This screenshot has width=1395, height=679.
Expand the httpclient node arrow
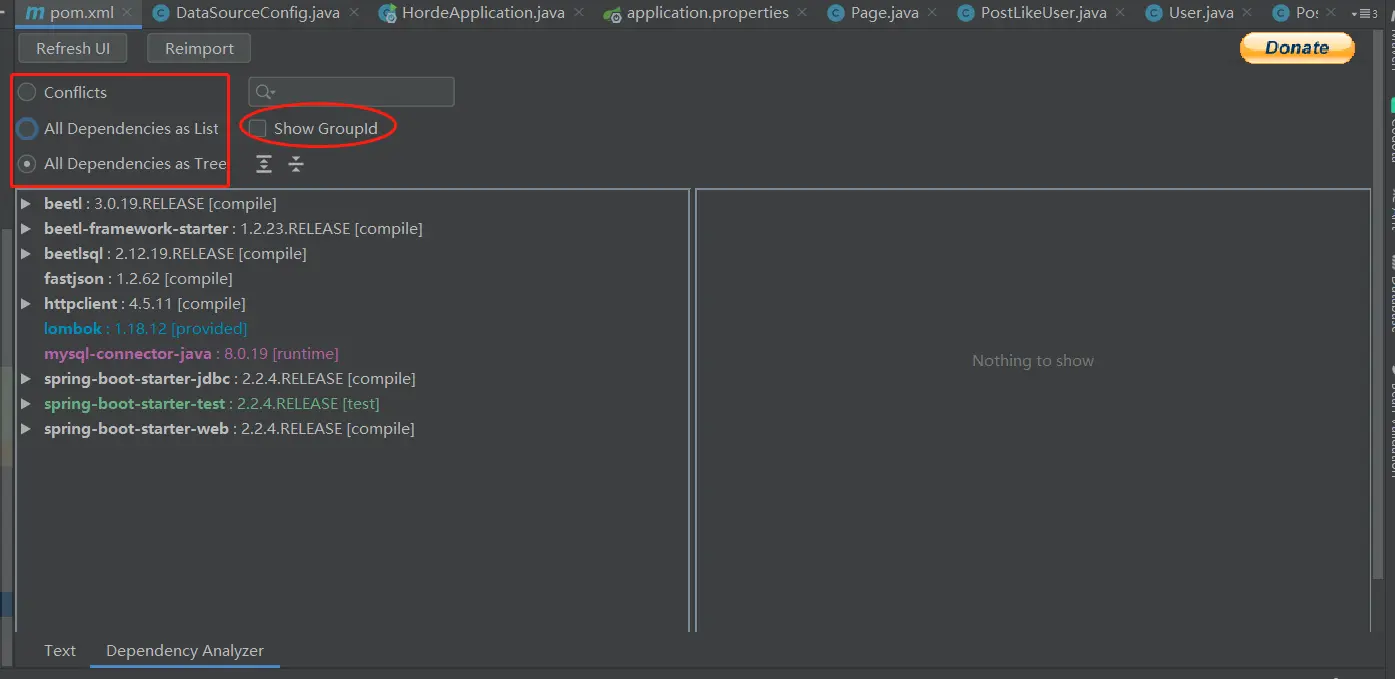pos(26,304)
